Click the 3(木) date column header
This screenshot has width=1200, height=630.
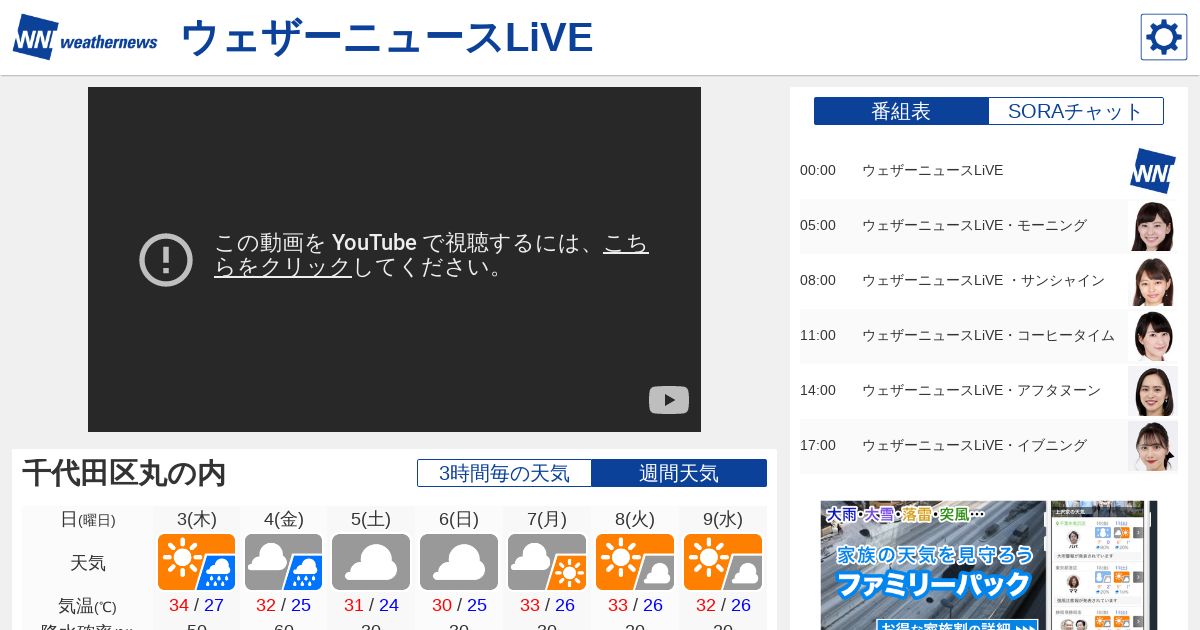click(x=197, y=519)
